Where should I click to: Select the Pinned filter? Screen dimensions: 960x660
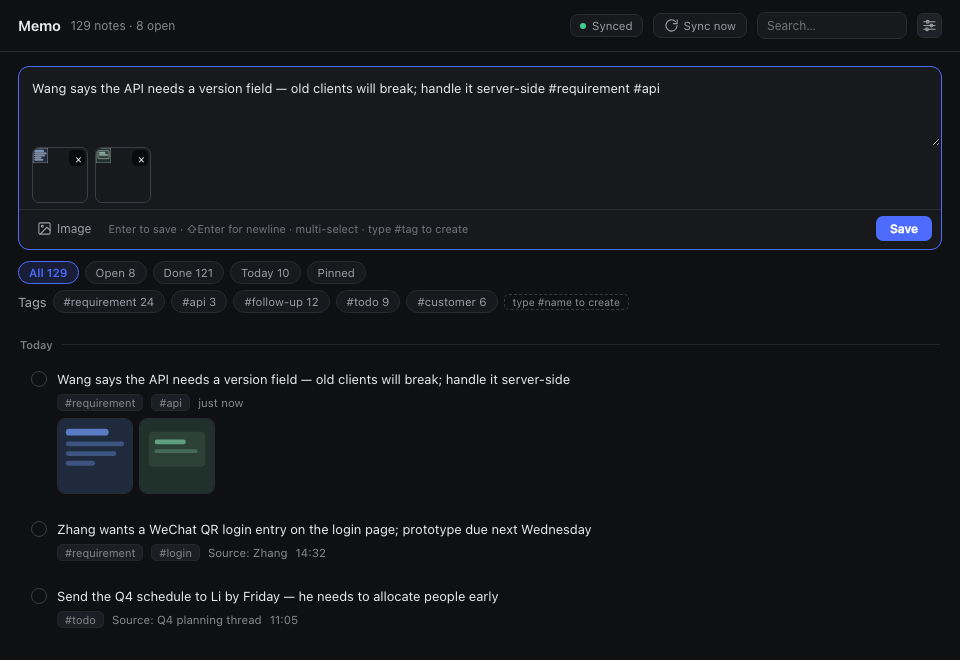(336, 273)
